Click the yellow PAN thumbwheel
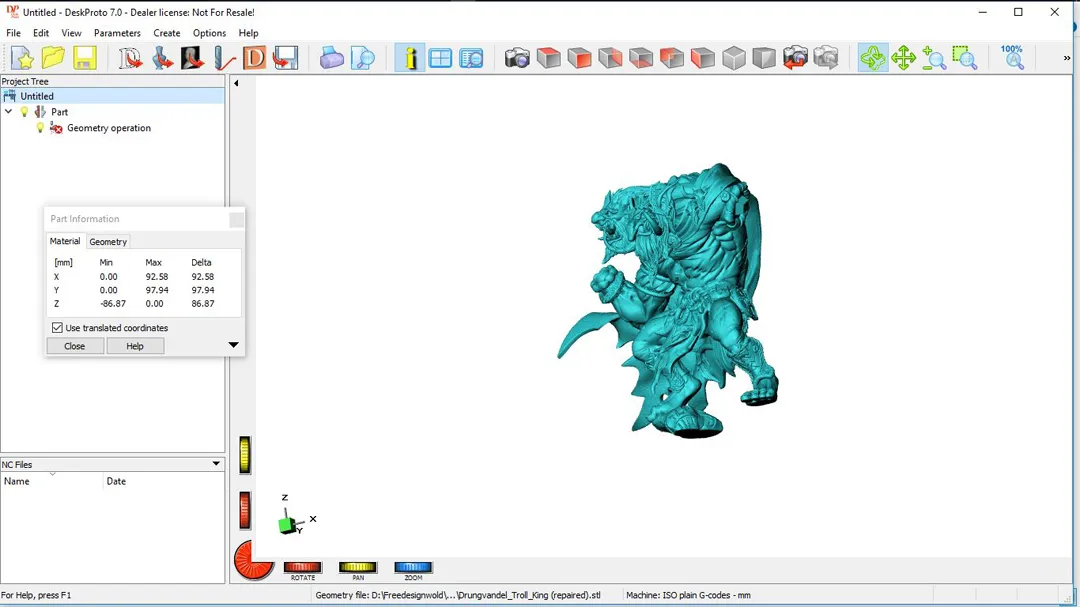 coord(357,567)
